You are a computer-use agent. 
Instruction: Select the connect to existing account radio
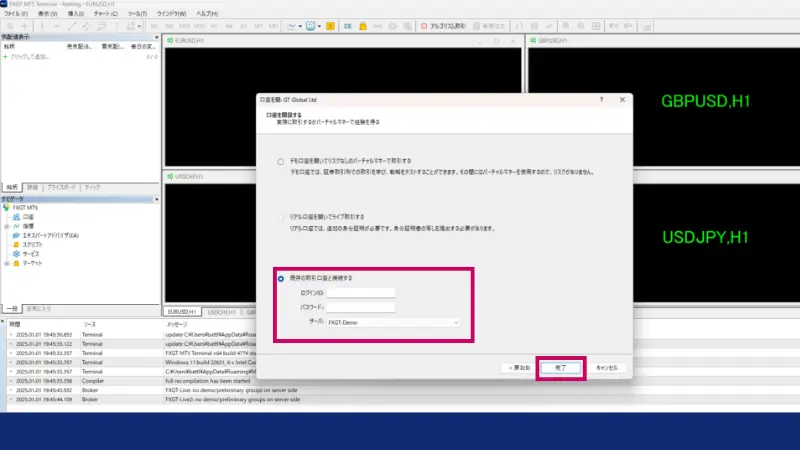point(280,277)
